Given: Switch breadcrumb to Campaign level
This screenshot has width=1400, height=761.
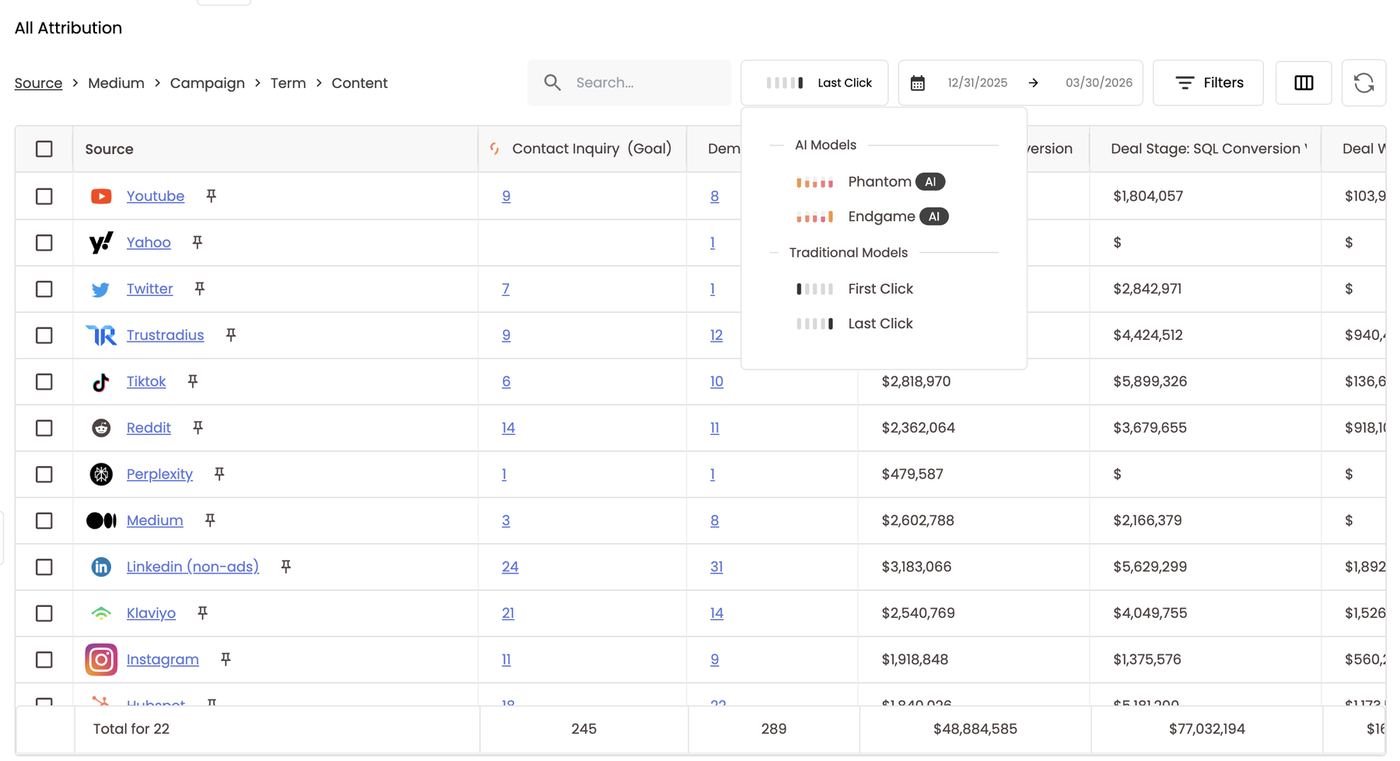Looking at the screenshot, I should click(x=207, y=83).
